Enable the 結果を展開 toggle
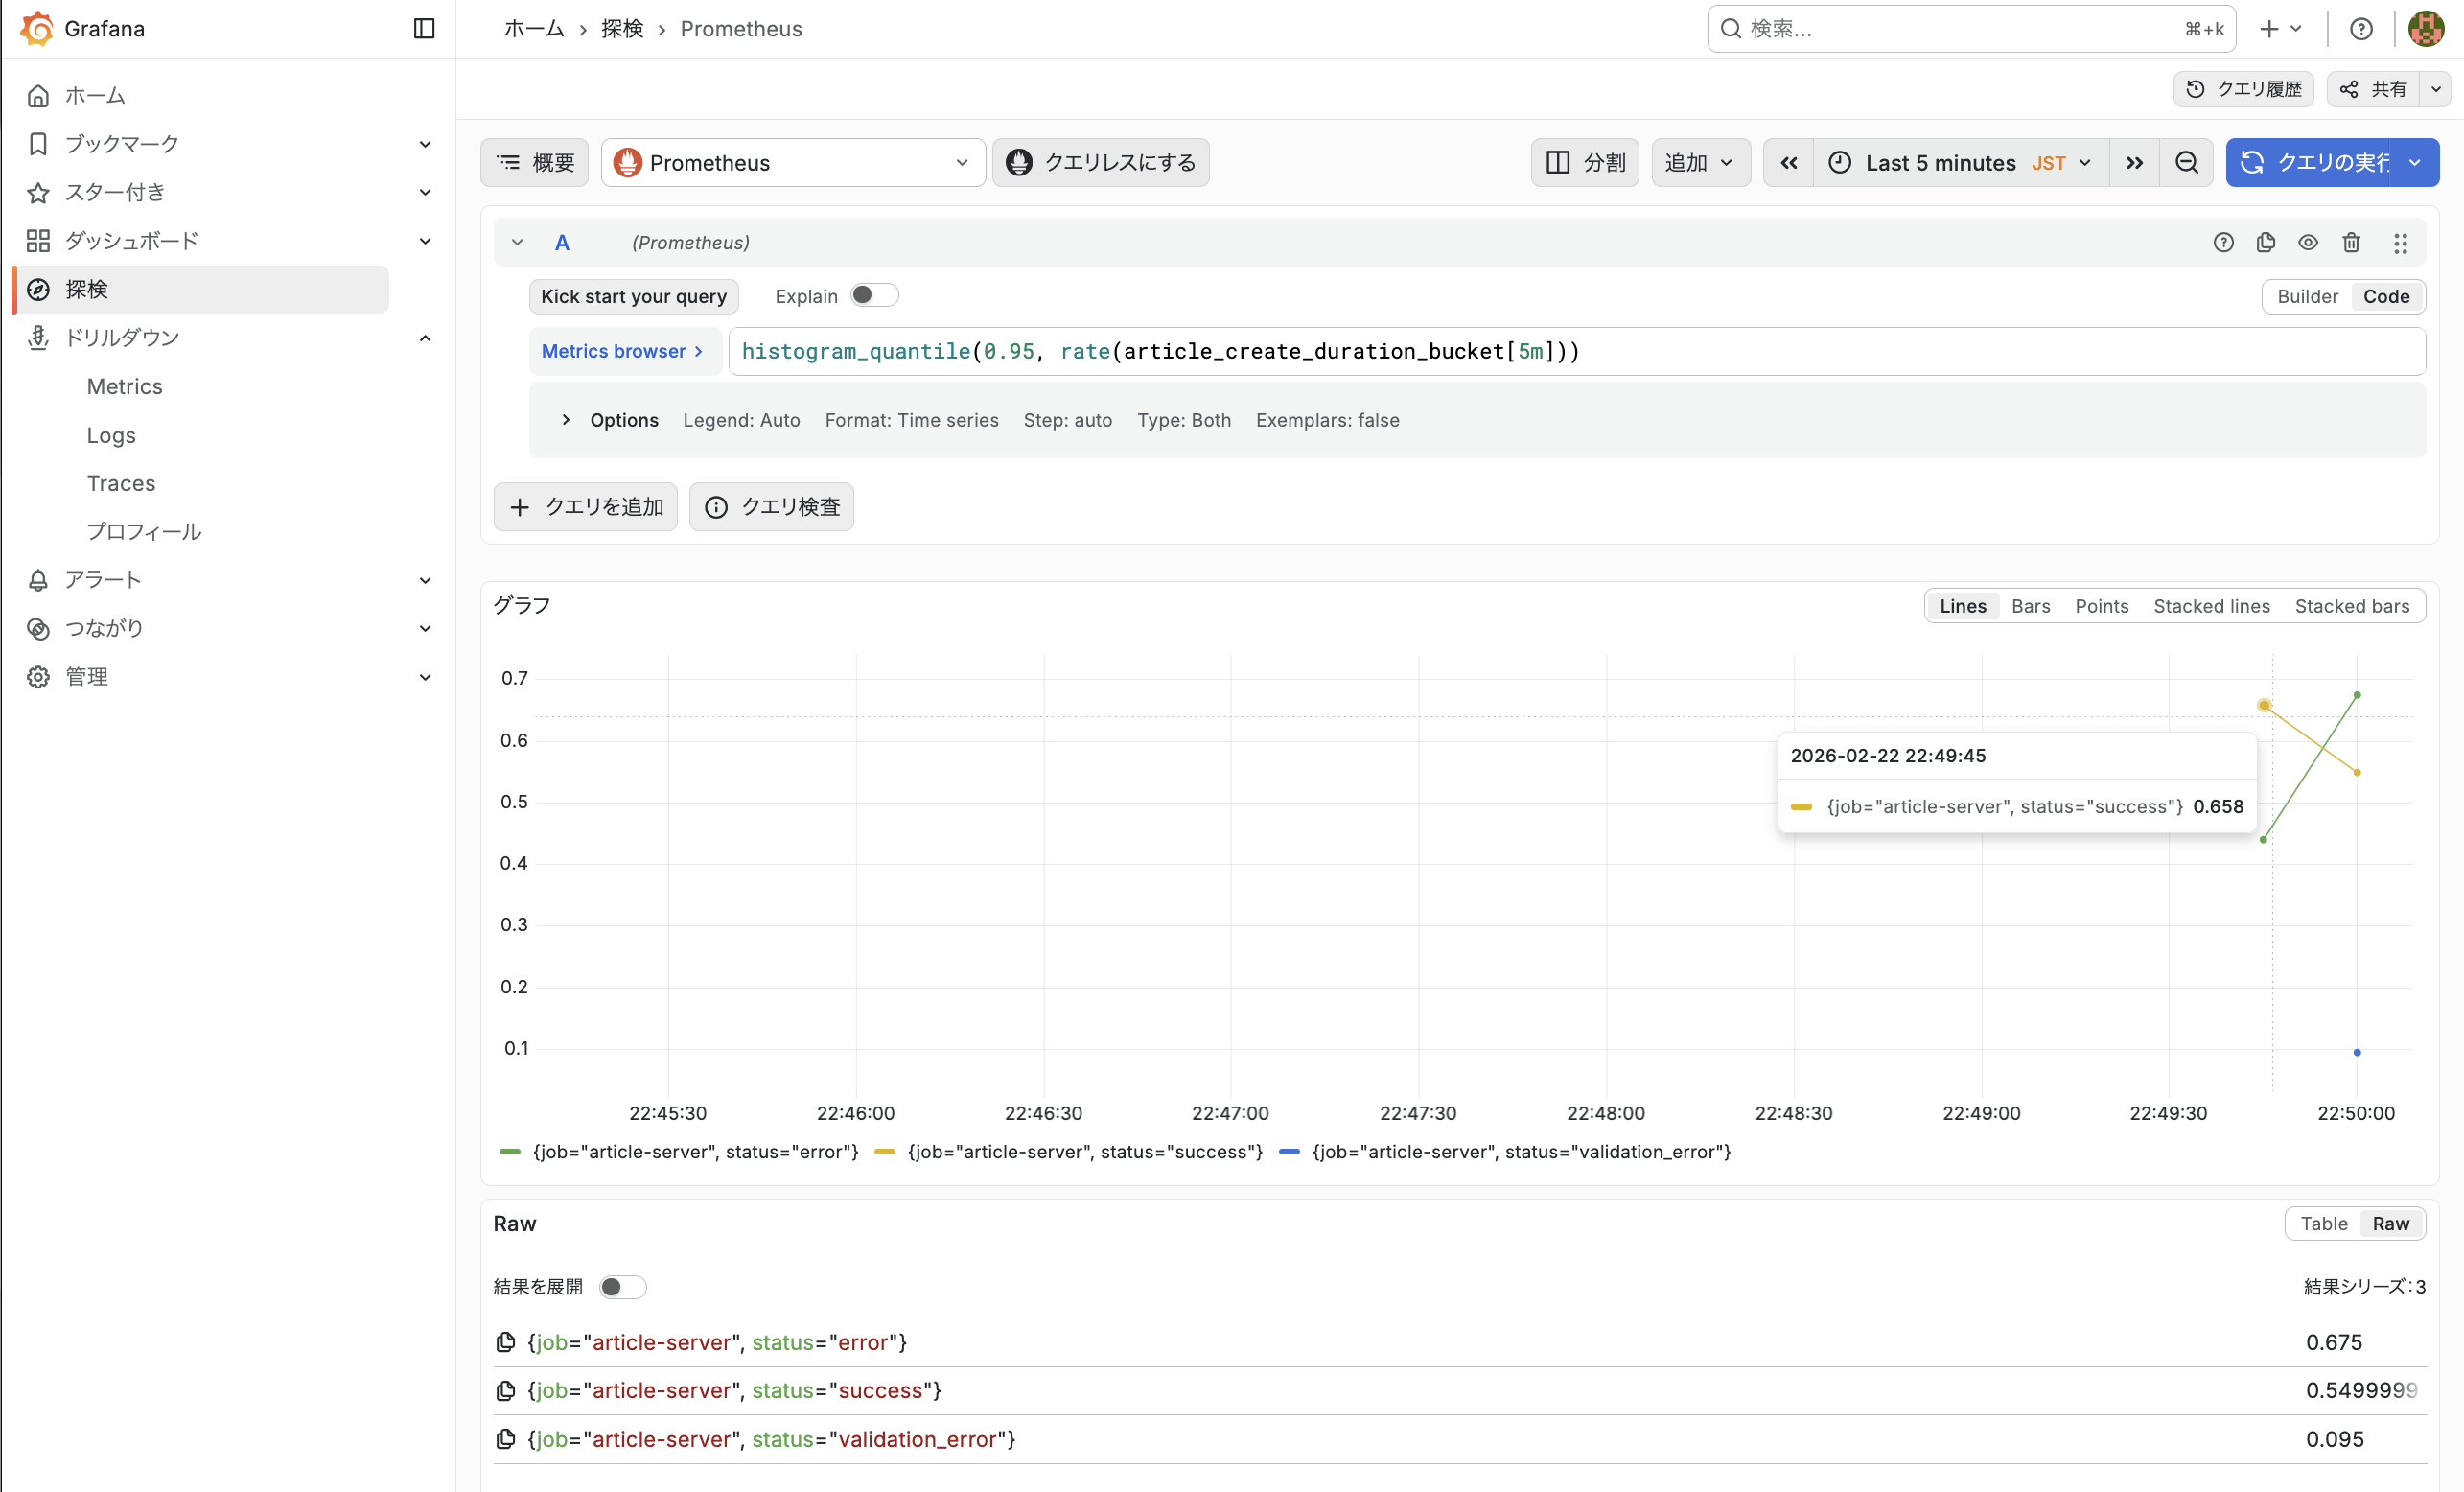Viewport: 2464px width, 1492px height. pos(622,1286)
